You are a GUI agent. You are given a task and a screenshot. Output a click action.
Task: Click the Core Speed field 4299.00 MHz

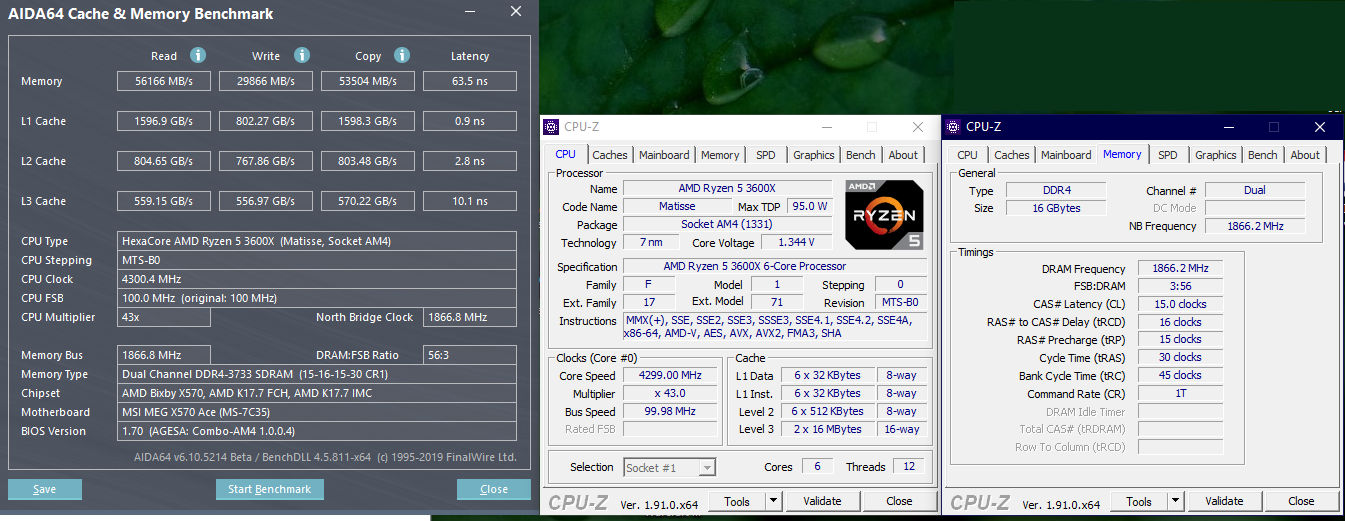(670, 375)
